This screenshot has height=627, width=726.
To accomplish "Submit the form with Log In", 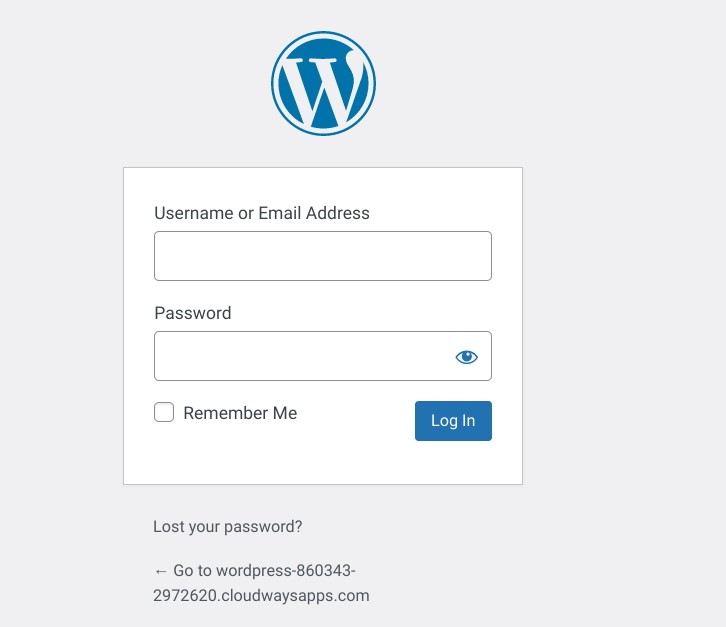I will tap(453, 421).
